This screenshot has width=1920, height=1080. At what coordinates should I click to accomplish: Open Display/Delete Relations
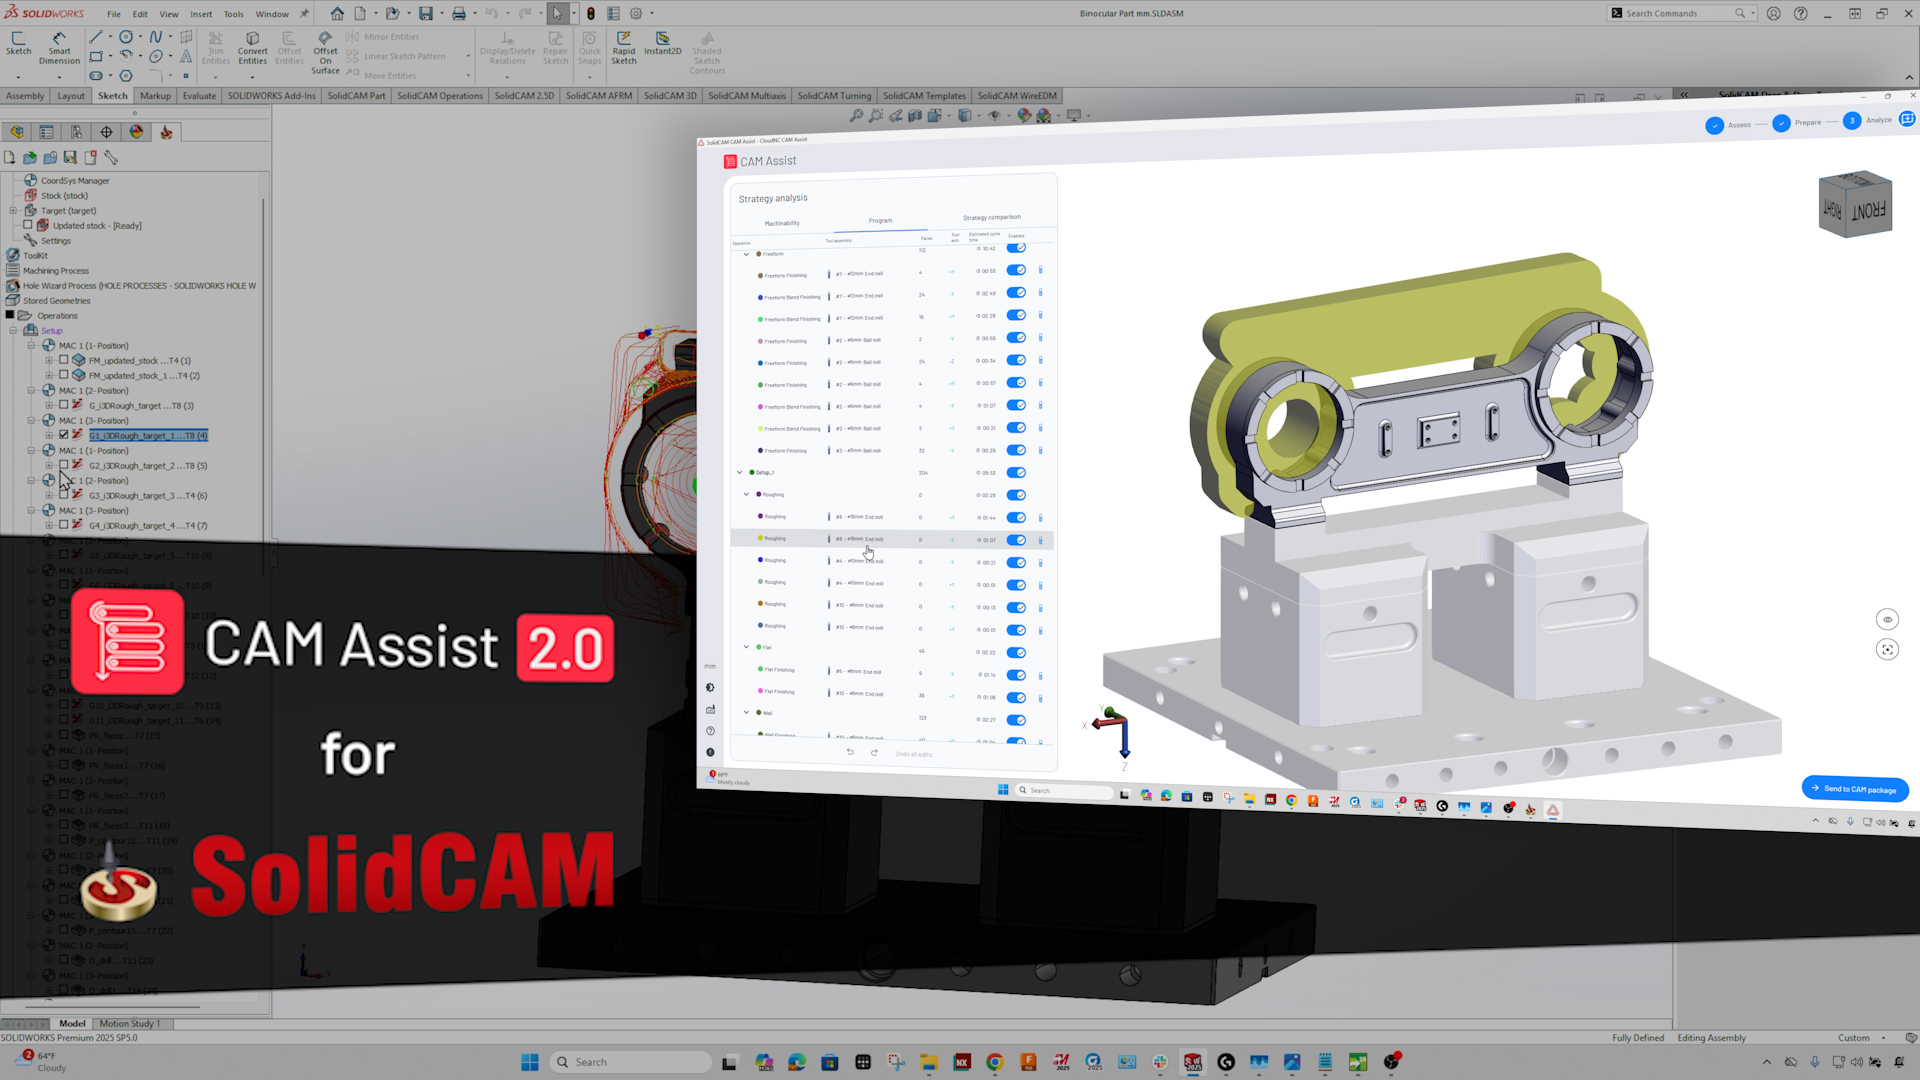507,45
